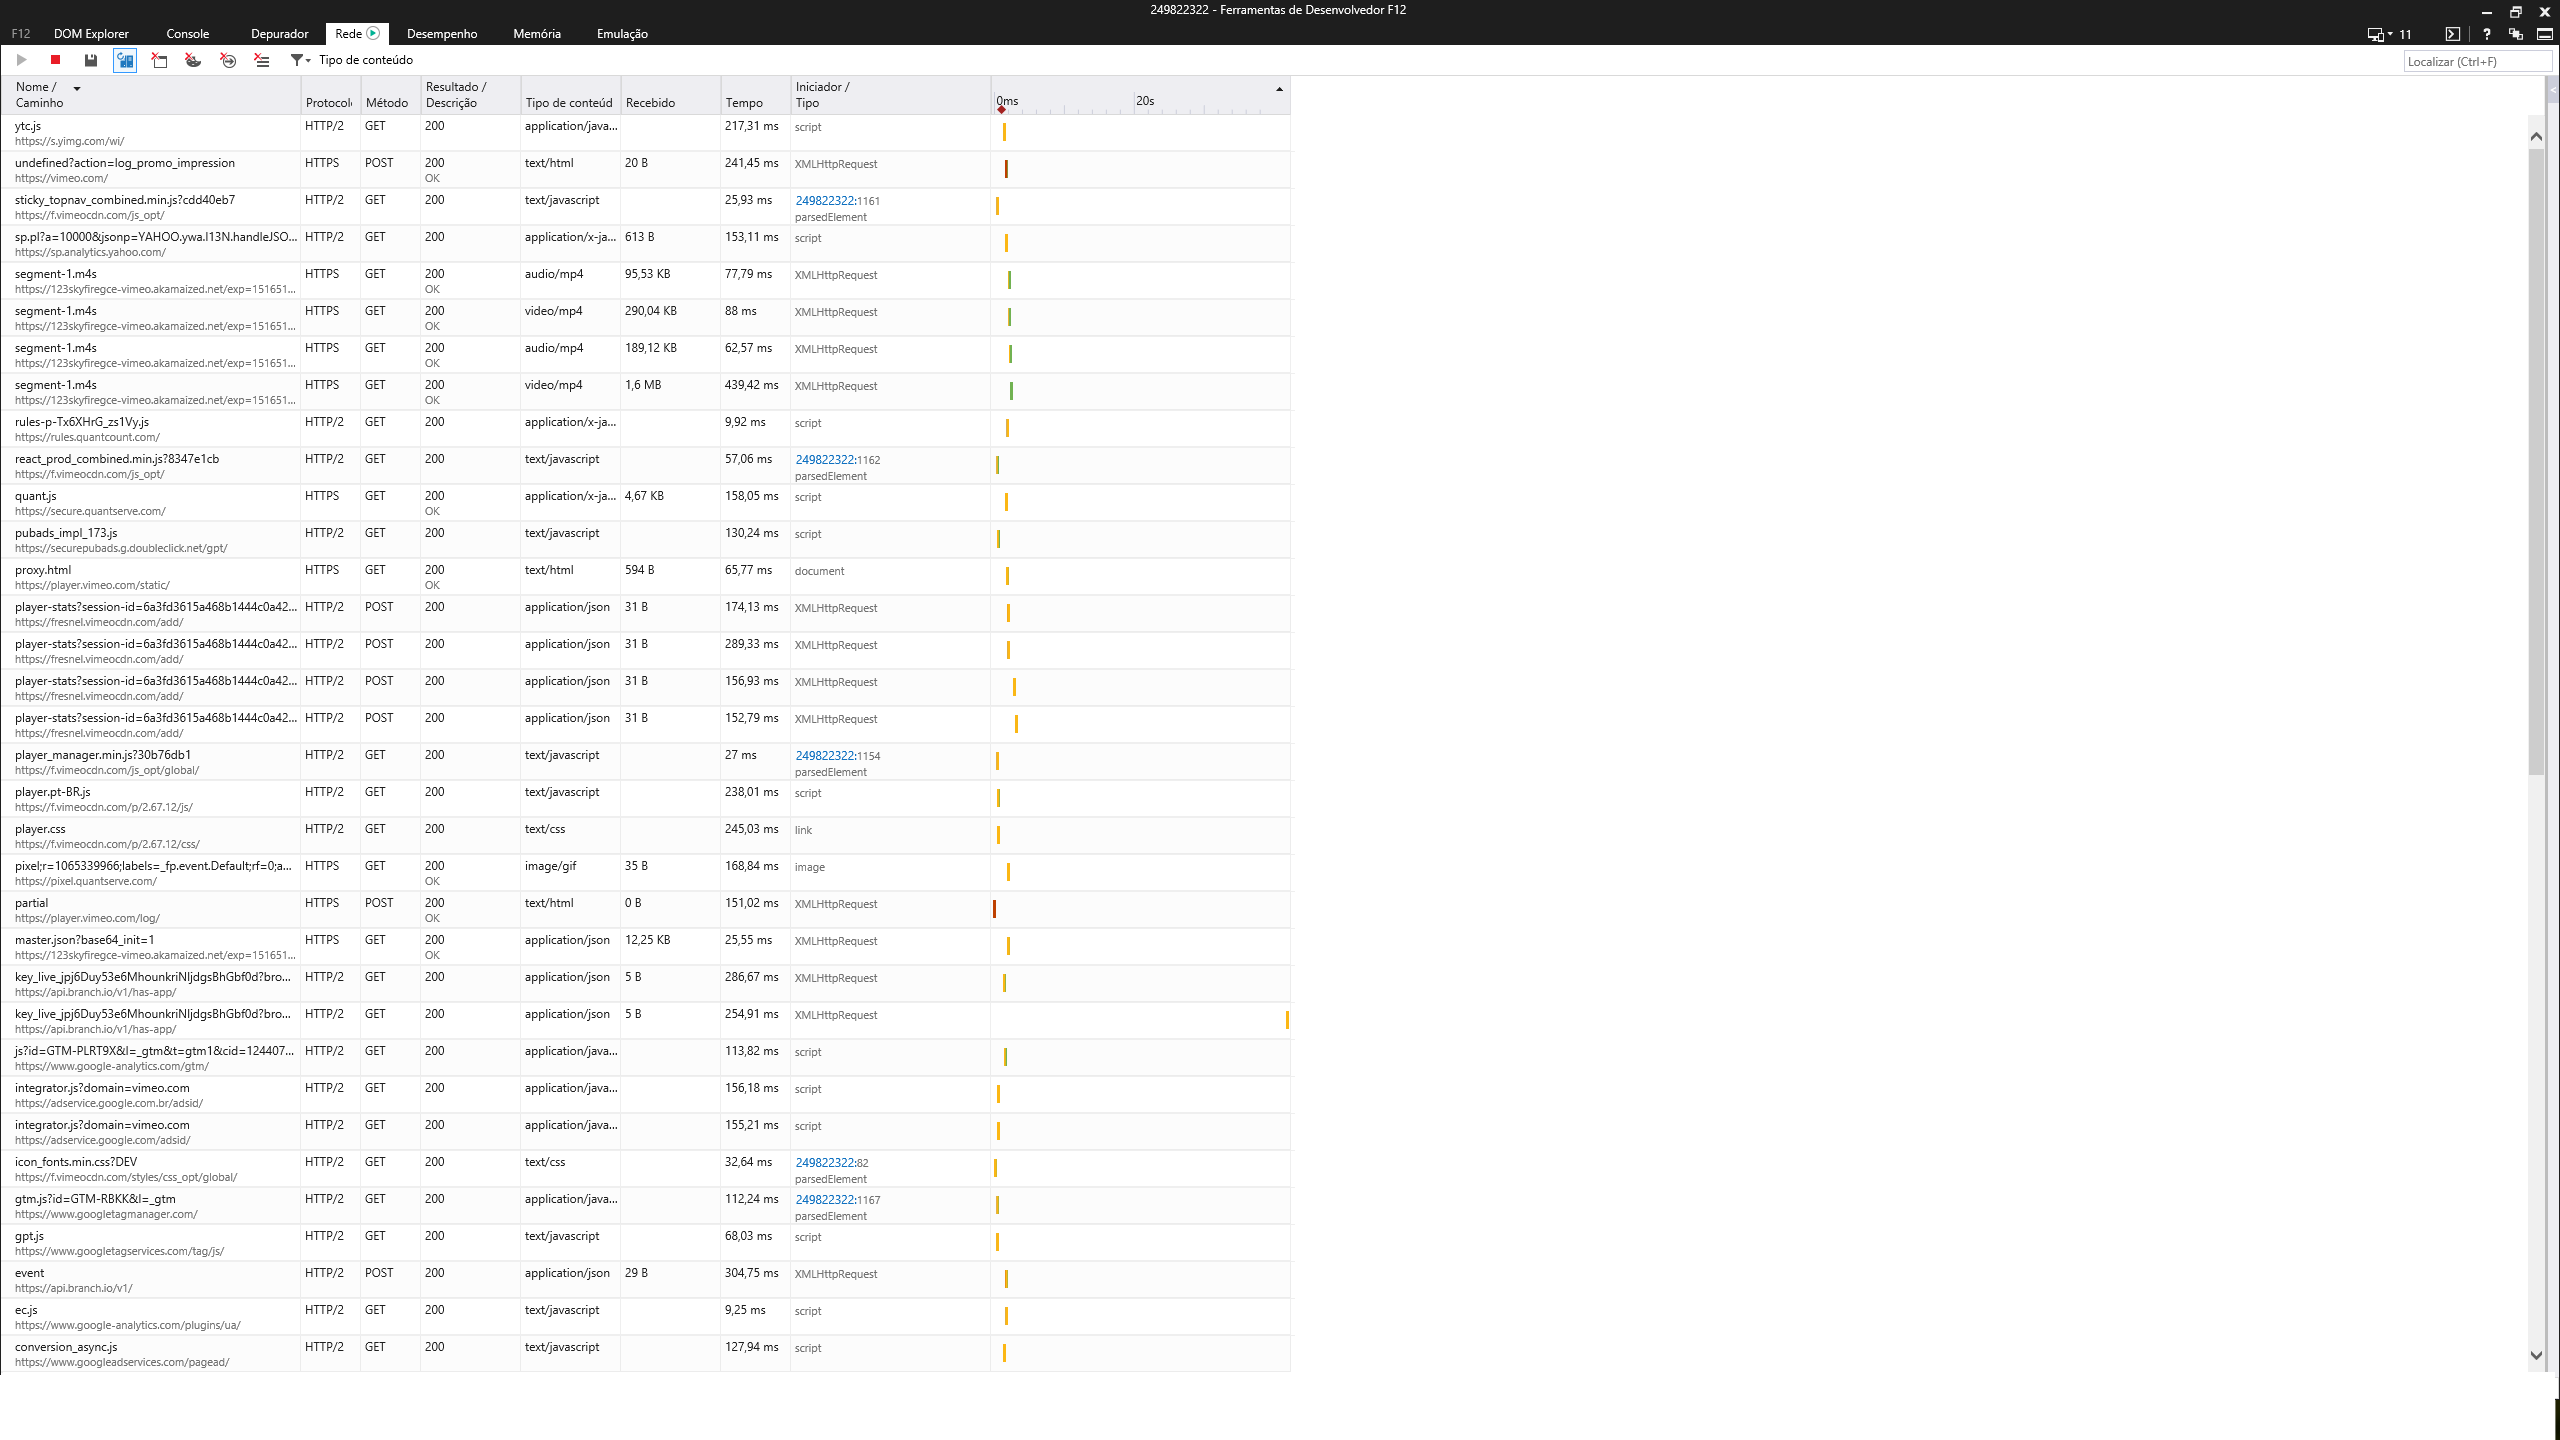Click scrollbar up arrow in request list
2560x1440 pixels.
[x=2536, y=136]
